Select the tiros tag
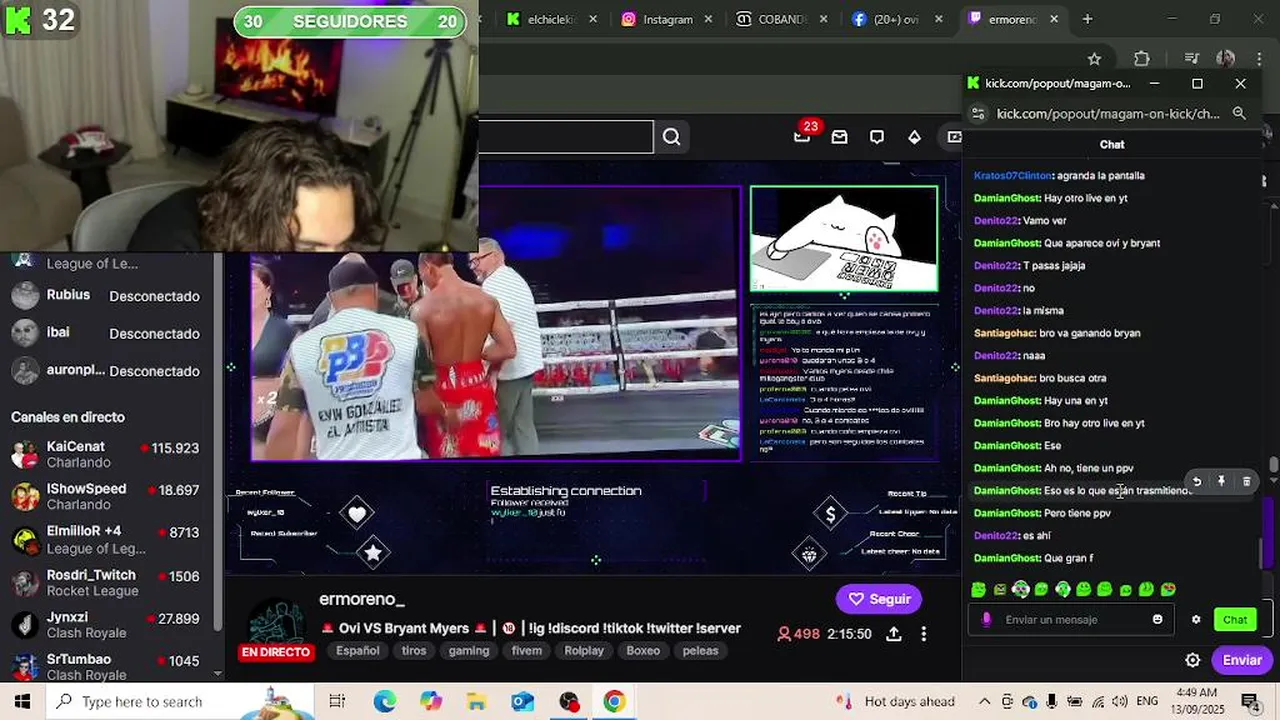The height and width of the screenshot is (720, 1280). (414, 650)
